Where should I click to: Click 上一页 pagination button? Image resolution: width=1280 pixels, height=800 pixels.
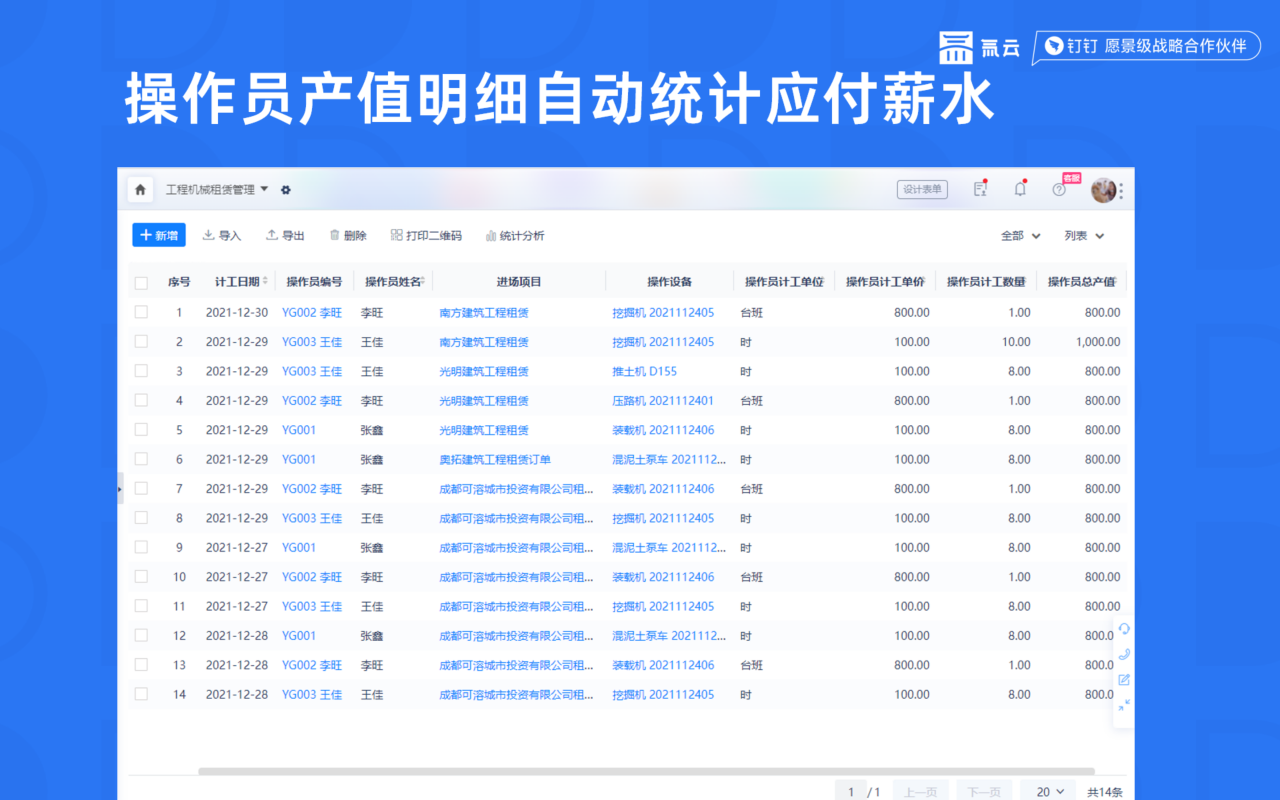[920, 791]
